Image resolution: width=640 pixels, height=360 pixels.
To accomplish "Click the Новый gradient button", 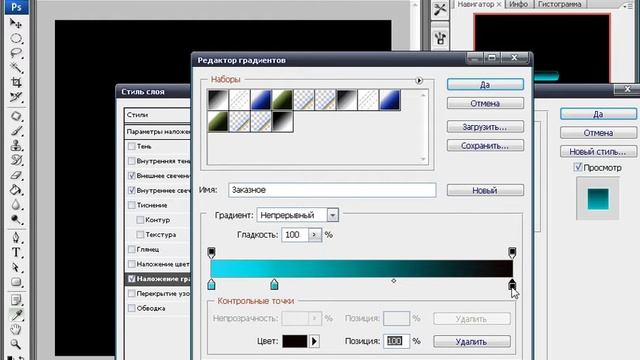I will tap(485, 190).
